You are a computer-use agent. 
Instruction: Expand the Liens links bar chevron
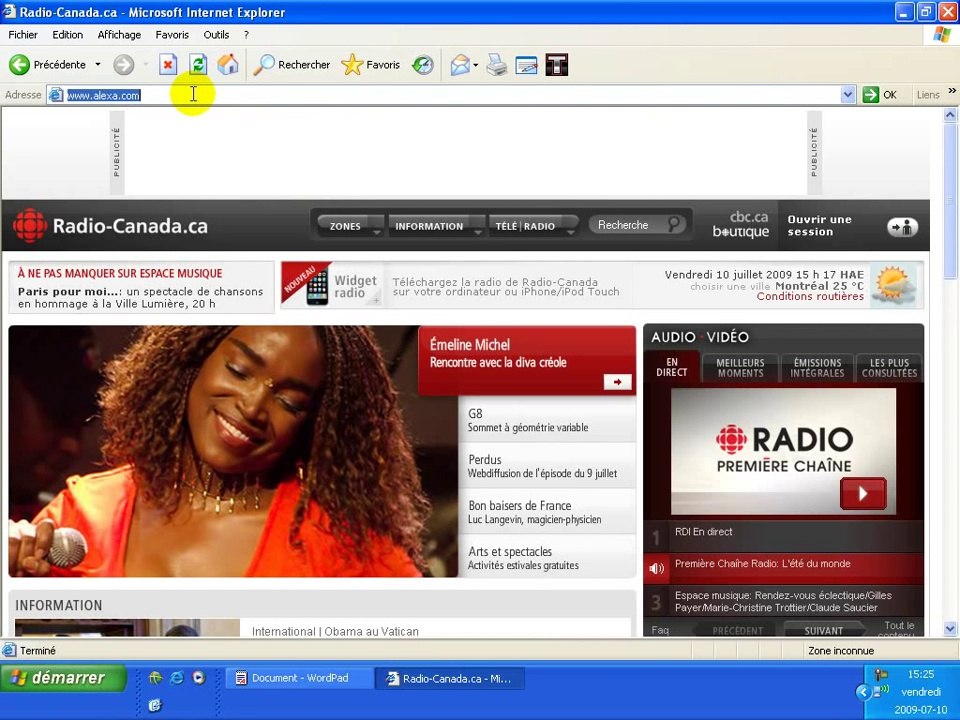pos(952,91)
